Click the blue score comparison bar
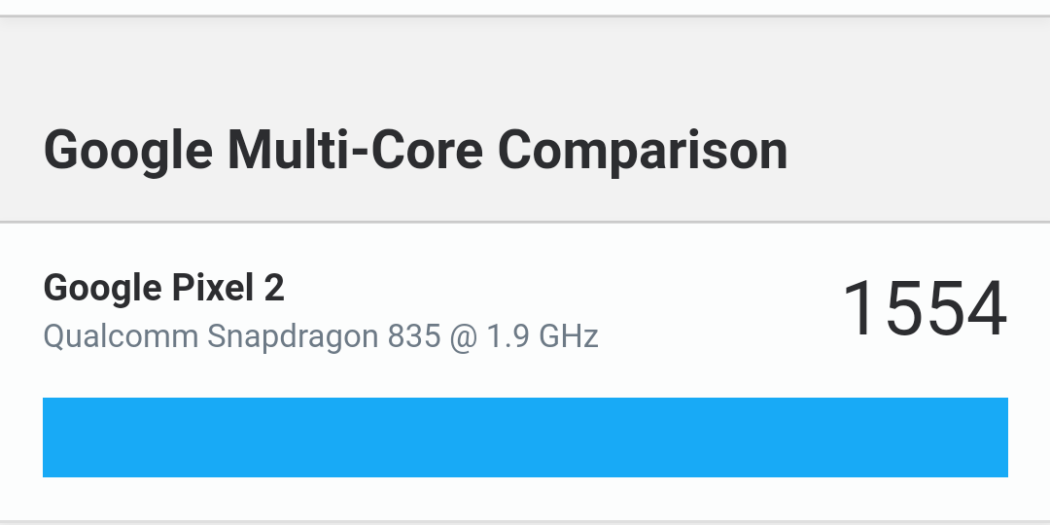Screen dimensions: 1050x525 tap(525, 437)
